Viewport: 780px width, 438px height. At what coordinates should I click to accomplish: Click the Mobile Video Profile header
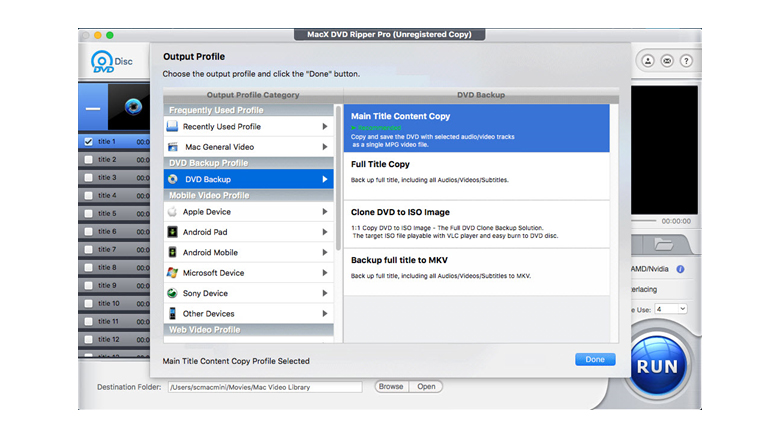click(x=249, y=196)
